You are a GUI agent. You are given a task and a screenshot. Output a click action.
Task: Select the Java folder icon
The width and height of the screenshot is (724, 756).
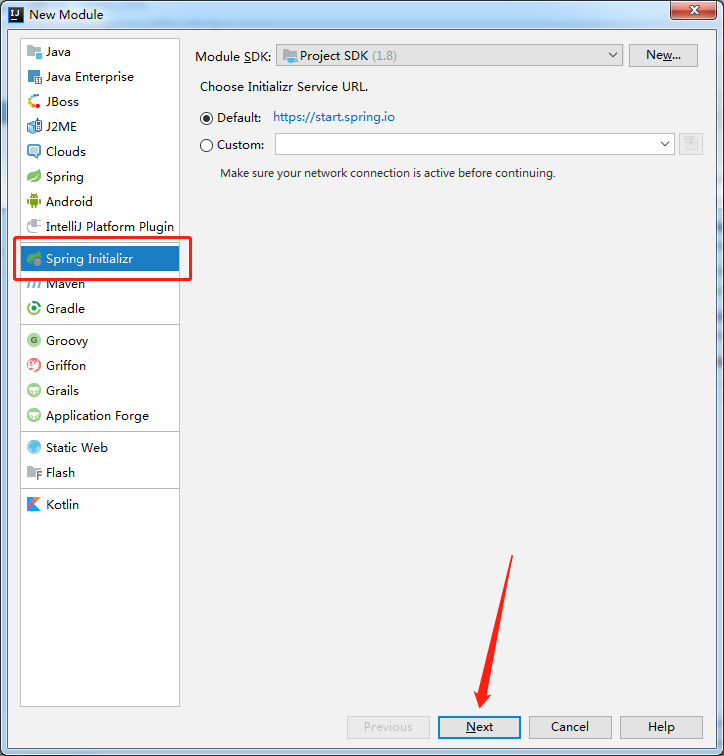click(34, 52)
